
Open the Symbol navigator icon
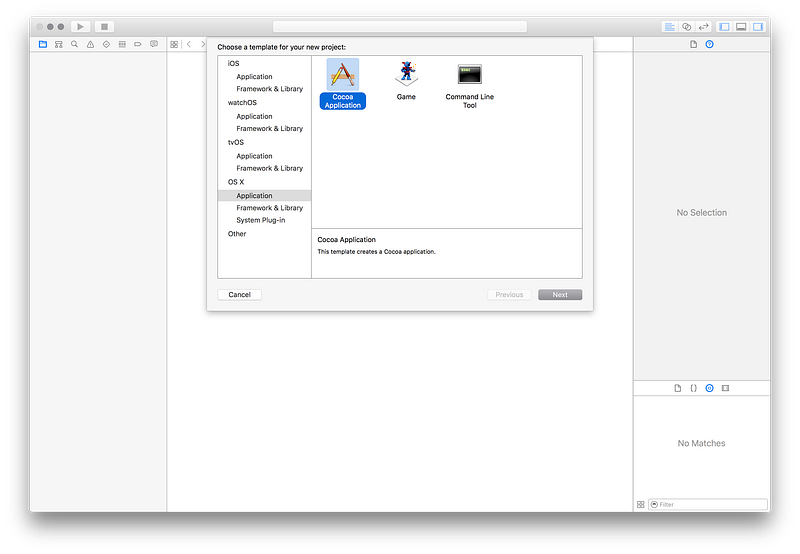[59, 44]
